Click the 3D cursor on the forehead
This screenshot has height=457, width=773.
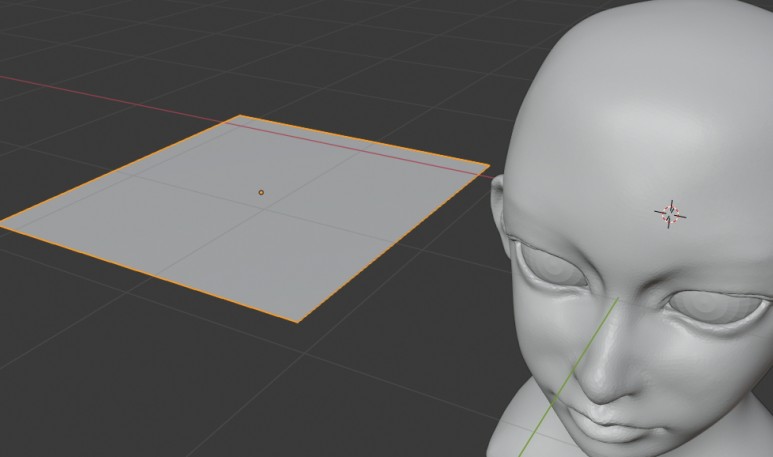tap(670, 214)
